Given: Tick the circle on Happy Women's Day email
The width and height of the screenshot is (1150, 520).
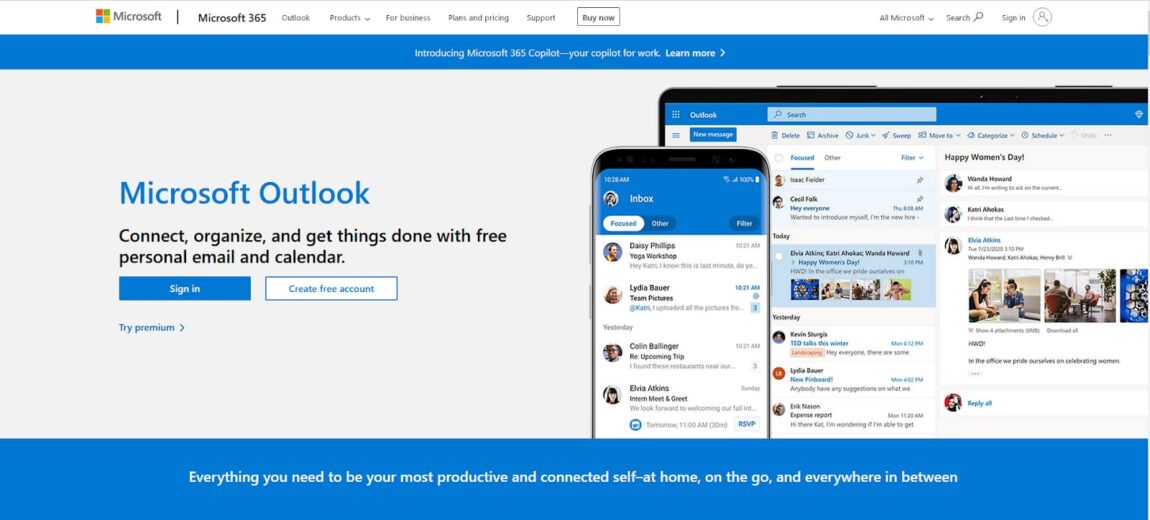Looking at the screenshot, I should [x=779, y=256].
